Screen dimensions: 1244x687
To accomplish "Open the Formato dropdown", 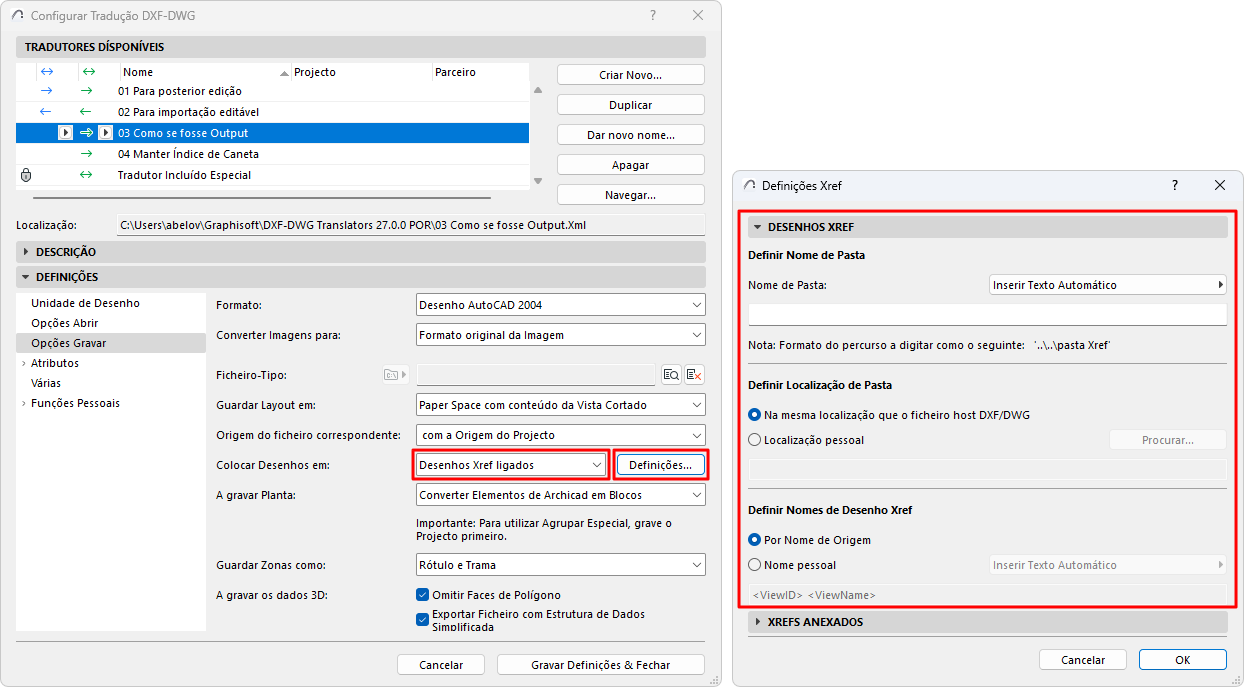I will click(560, 305).
